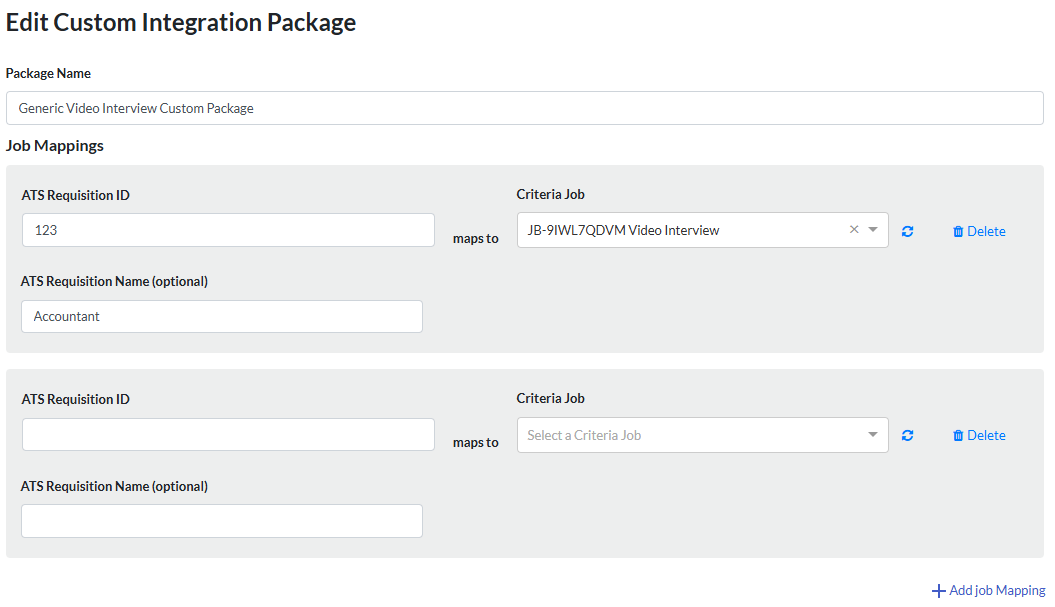The height and width of the screenshot is (607, 1055).
Task: Click the ATS Requisition ID field containing 123
Action: click(x=228, y=230)
